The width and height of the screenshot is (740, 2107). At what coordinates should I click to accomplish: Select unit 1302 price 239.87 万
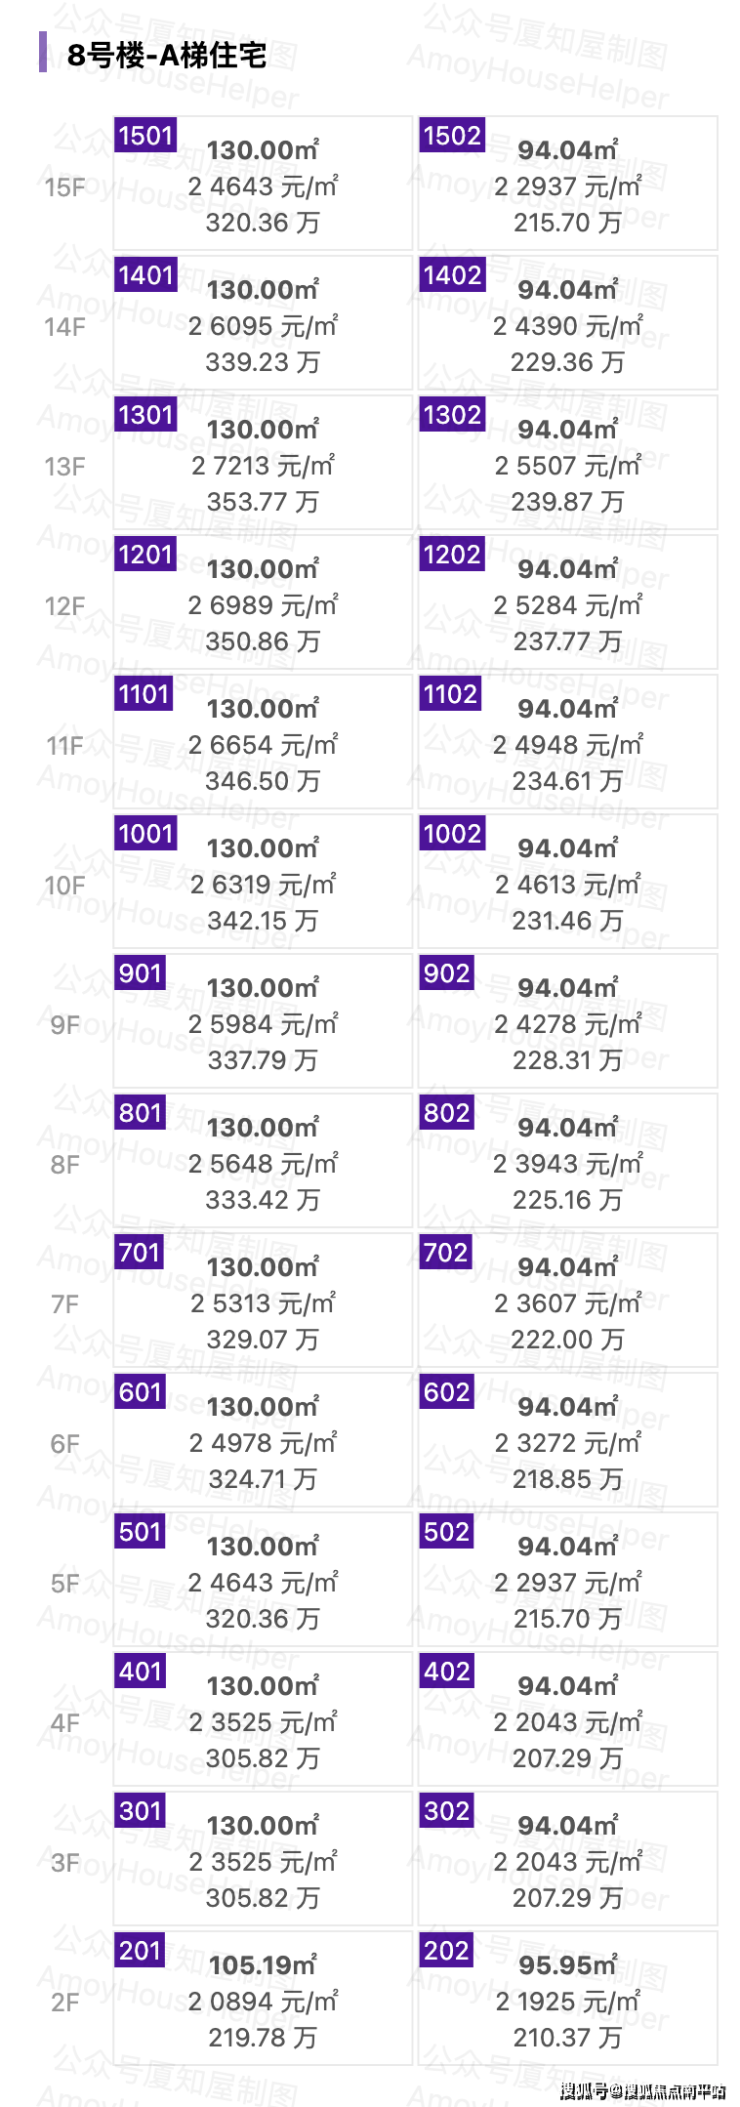pos(567,502)
